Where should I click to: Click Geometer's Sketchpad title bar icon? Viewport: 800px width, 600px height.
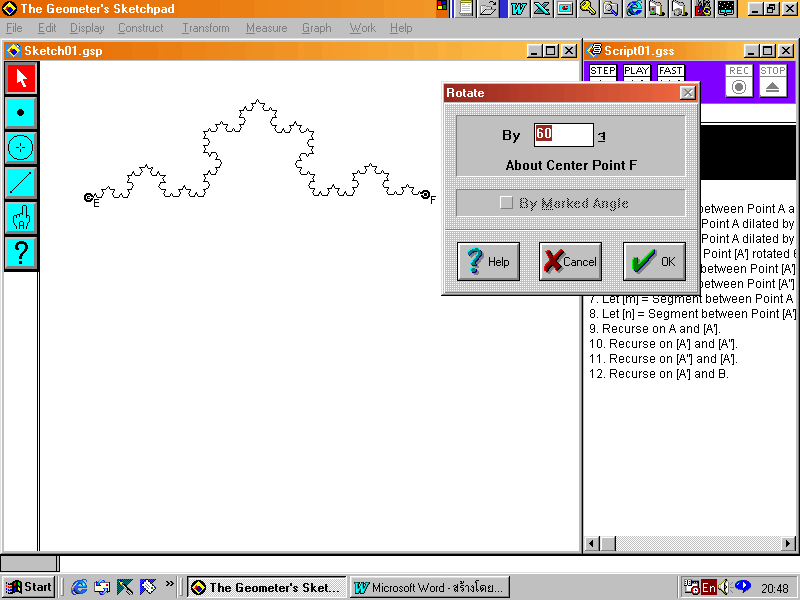pos(9,9)
